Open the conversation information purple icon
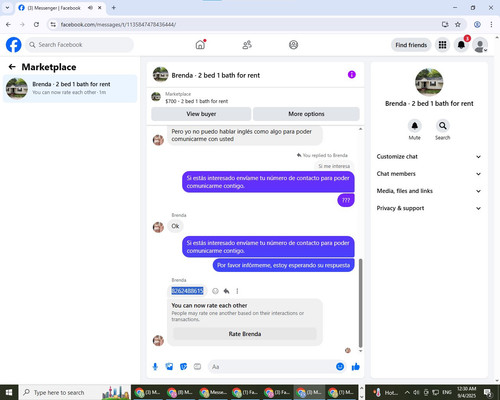 (352, 75)
